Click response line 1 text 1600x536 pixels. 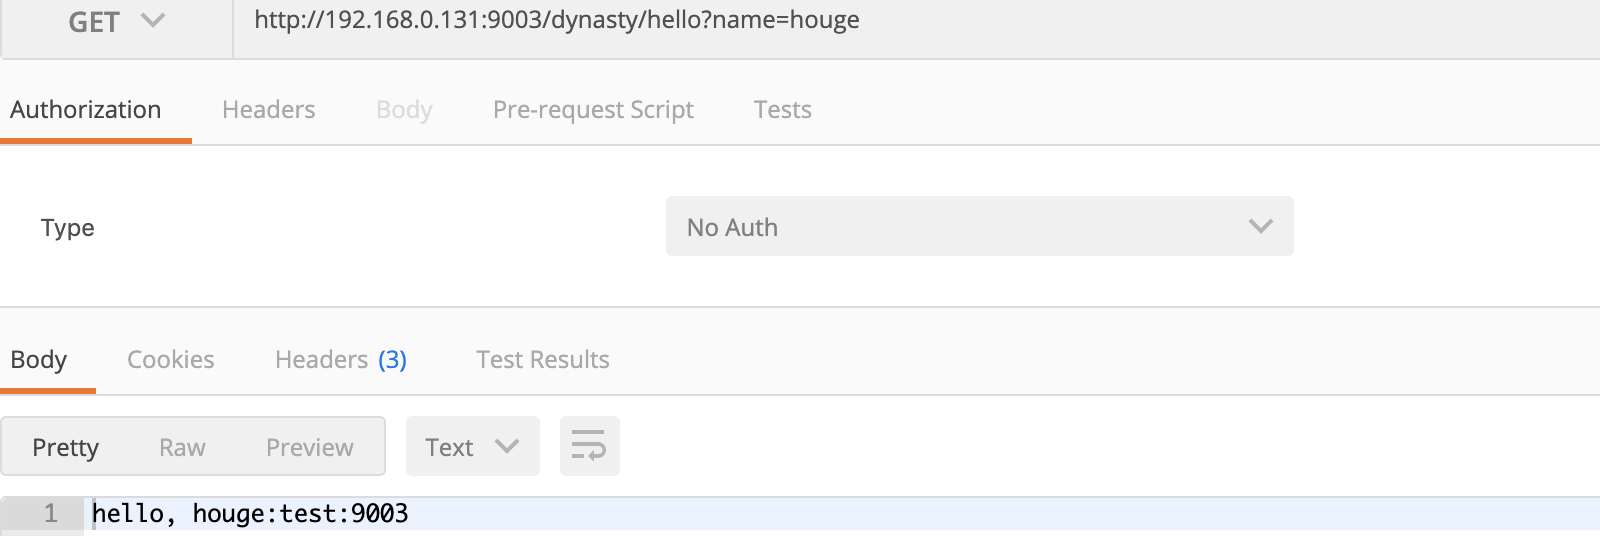(x=250, y=514)
